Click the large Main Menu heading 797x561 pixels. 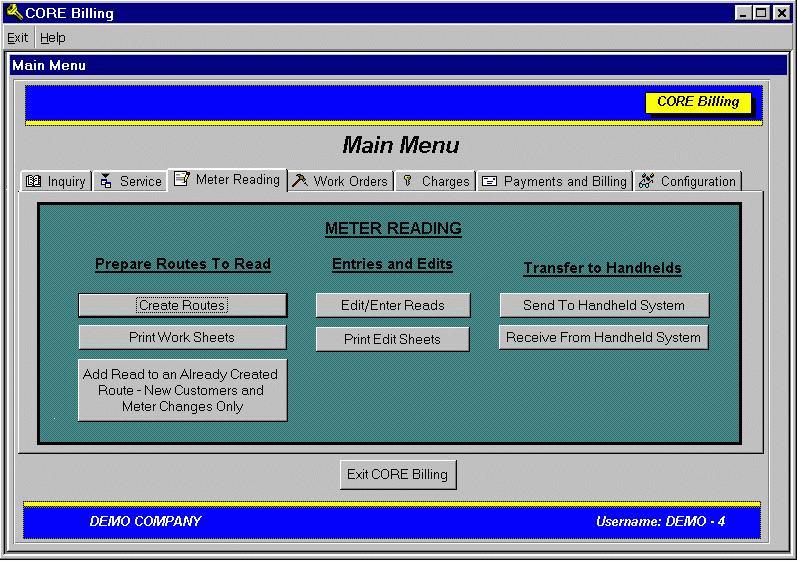pyautogui.click(x=401, y=145)
